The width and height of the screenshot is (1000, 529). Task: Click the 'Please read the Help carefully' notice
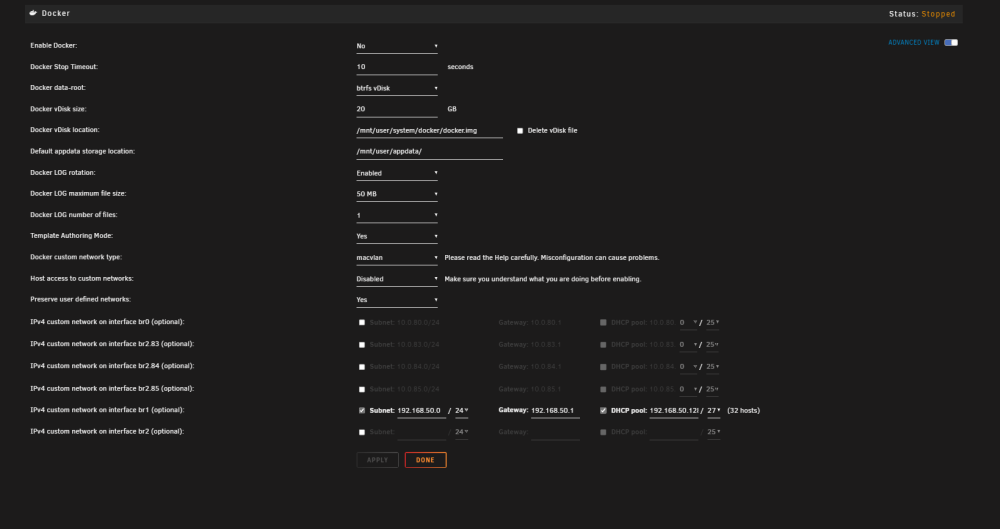(552, 258)
